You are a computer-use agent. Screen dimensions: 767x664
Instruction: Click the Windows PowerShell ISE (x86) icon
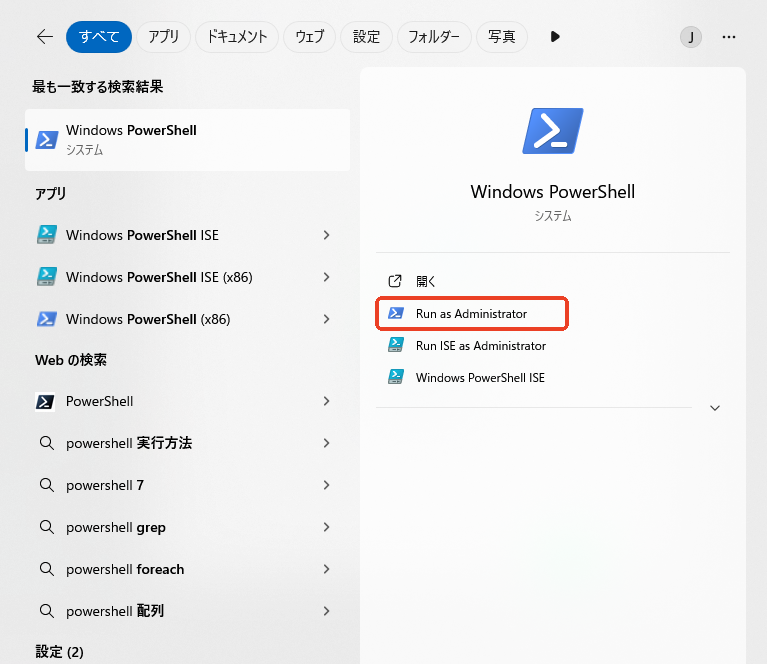47,277
